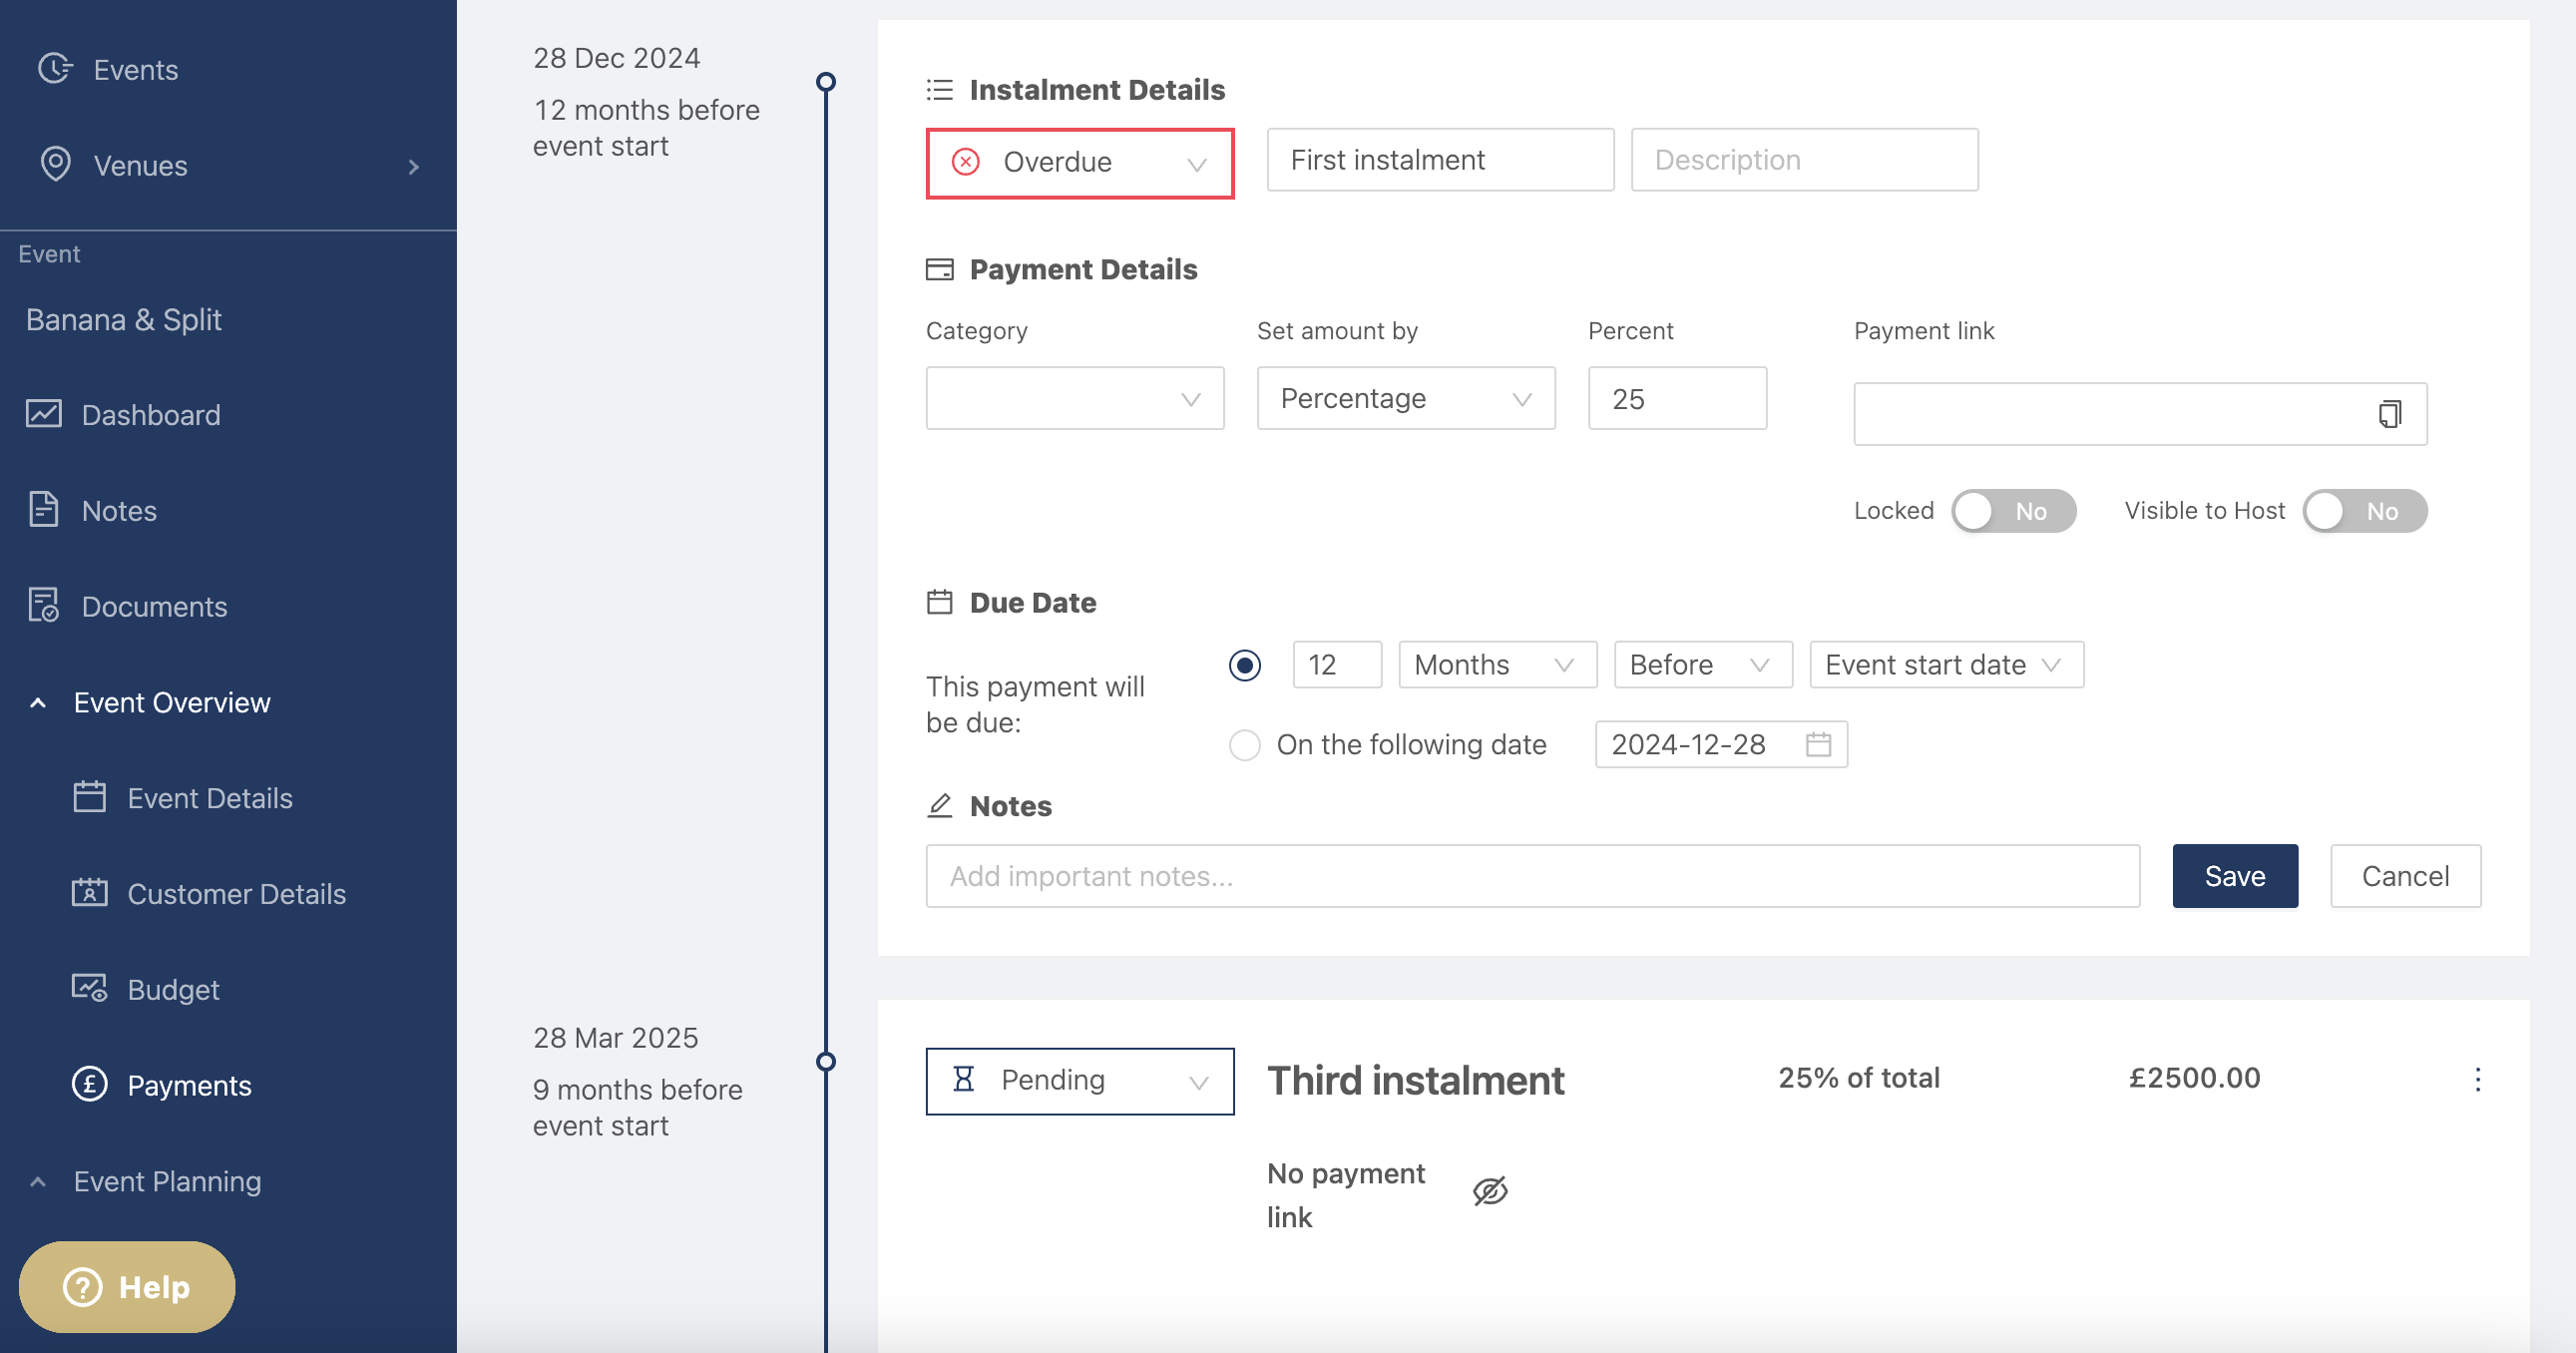Image resolution: width=2576 pixels, height=1353 pixels.
Task: Open the Overdue status dropdown
Action: [1079, 163]
